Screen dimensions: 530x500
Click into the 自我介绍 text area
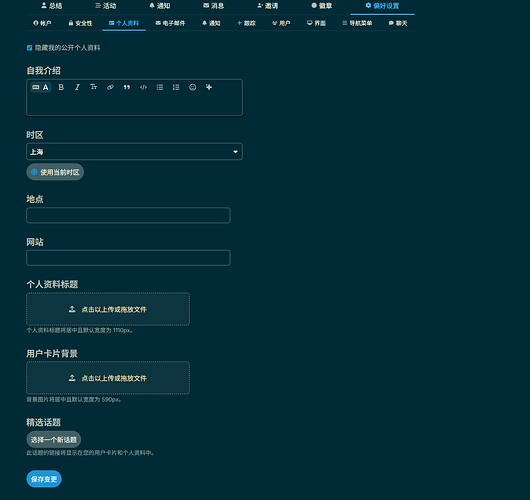pos(134,105)
